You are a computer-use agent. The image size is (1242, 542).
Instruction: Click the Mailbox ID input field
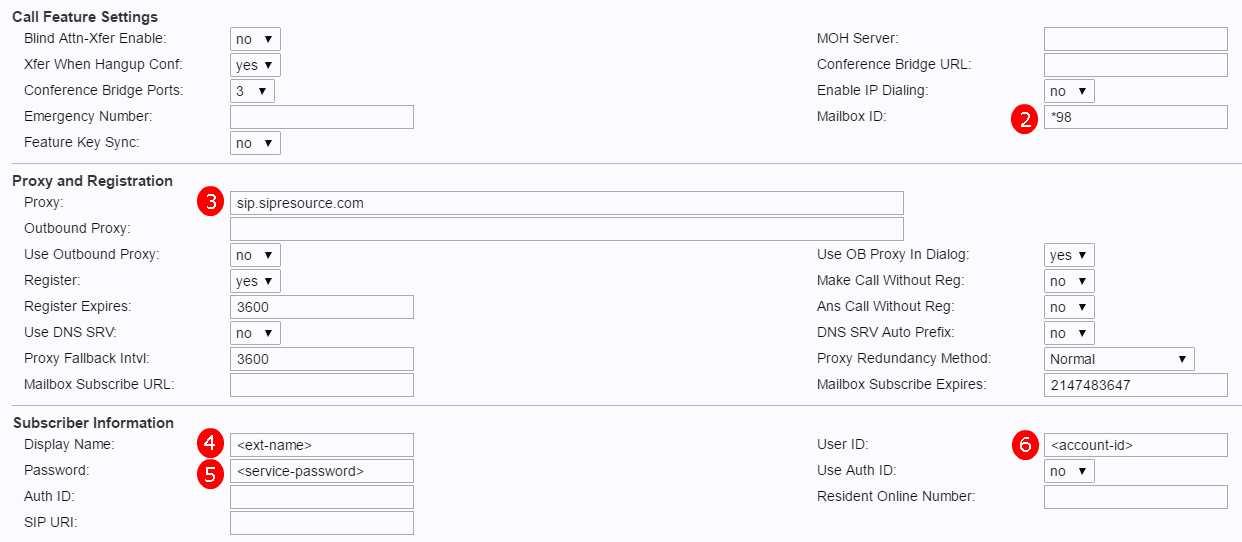1135,117
